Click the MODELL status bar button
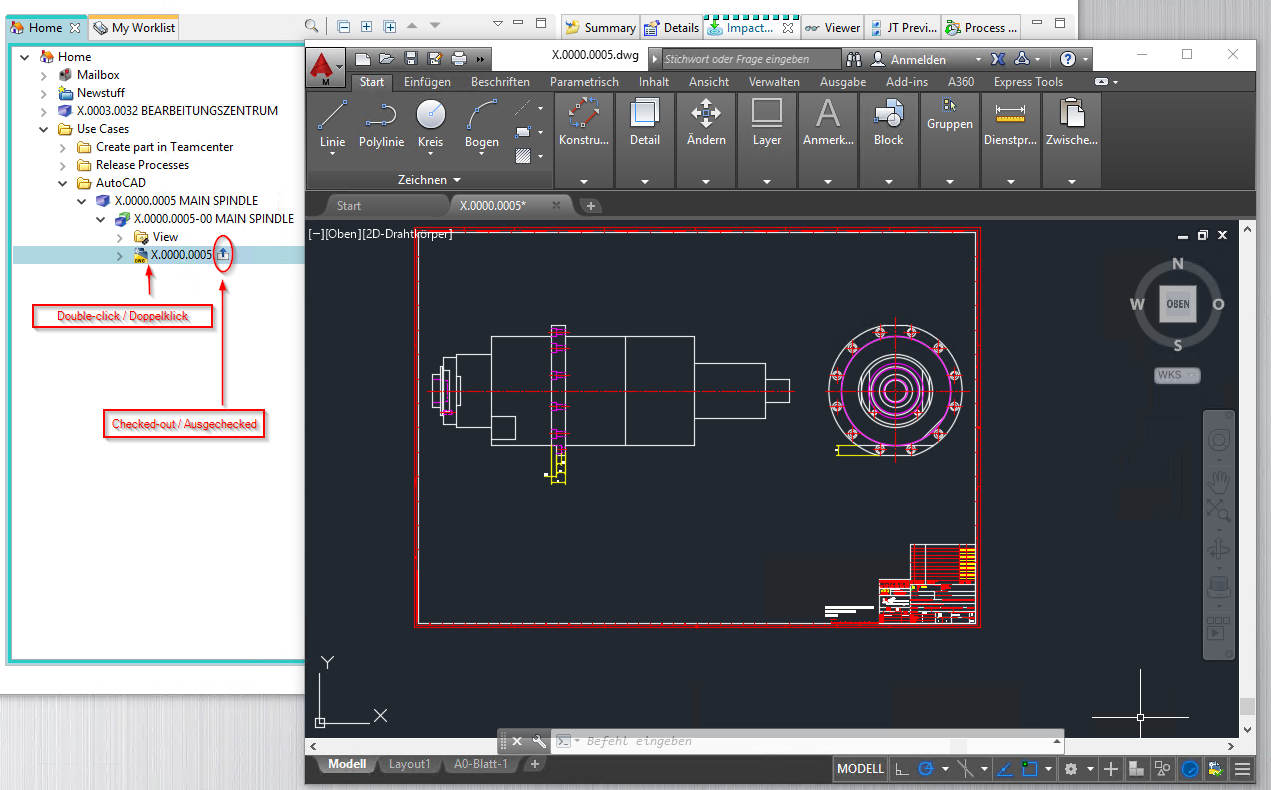The width and height of the screenshot is (1271, 790). [x=860, y=769]
